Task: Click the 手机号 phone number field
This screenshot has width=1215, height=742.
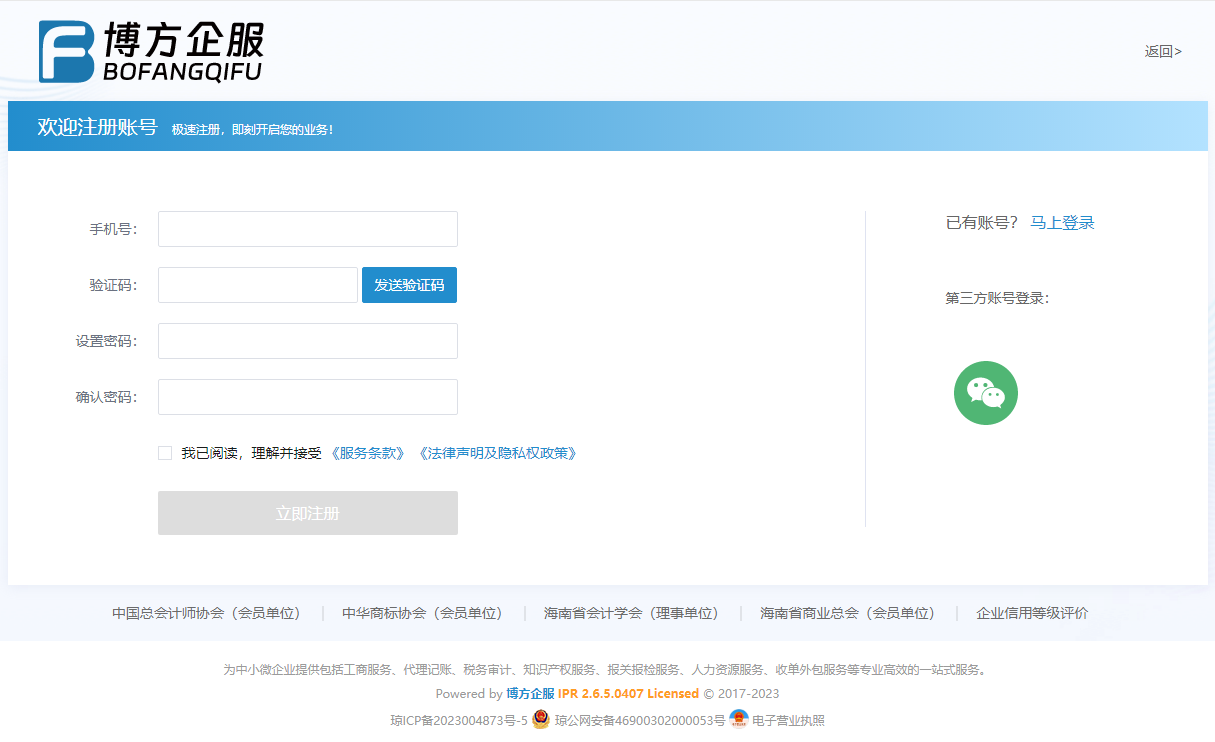Action: click(307, 229)
